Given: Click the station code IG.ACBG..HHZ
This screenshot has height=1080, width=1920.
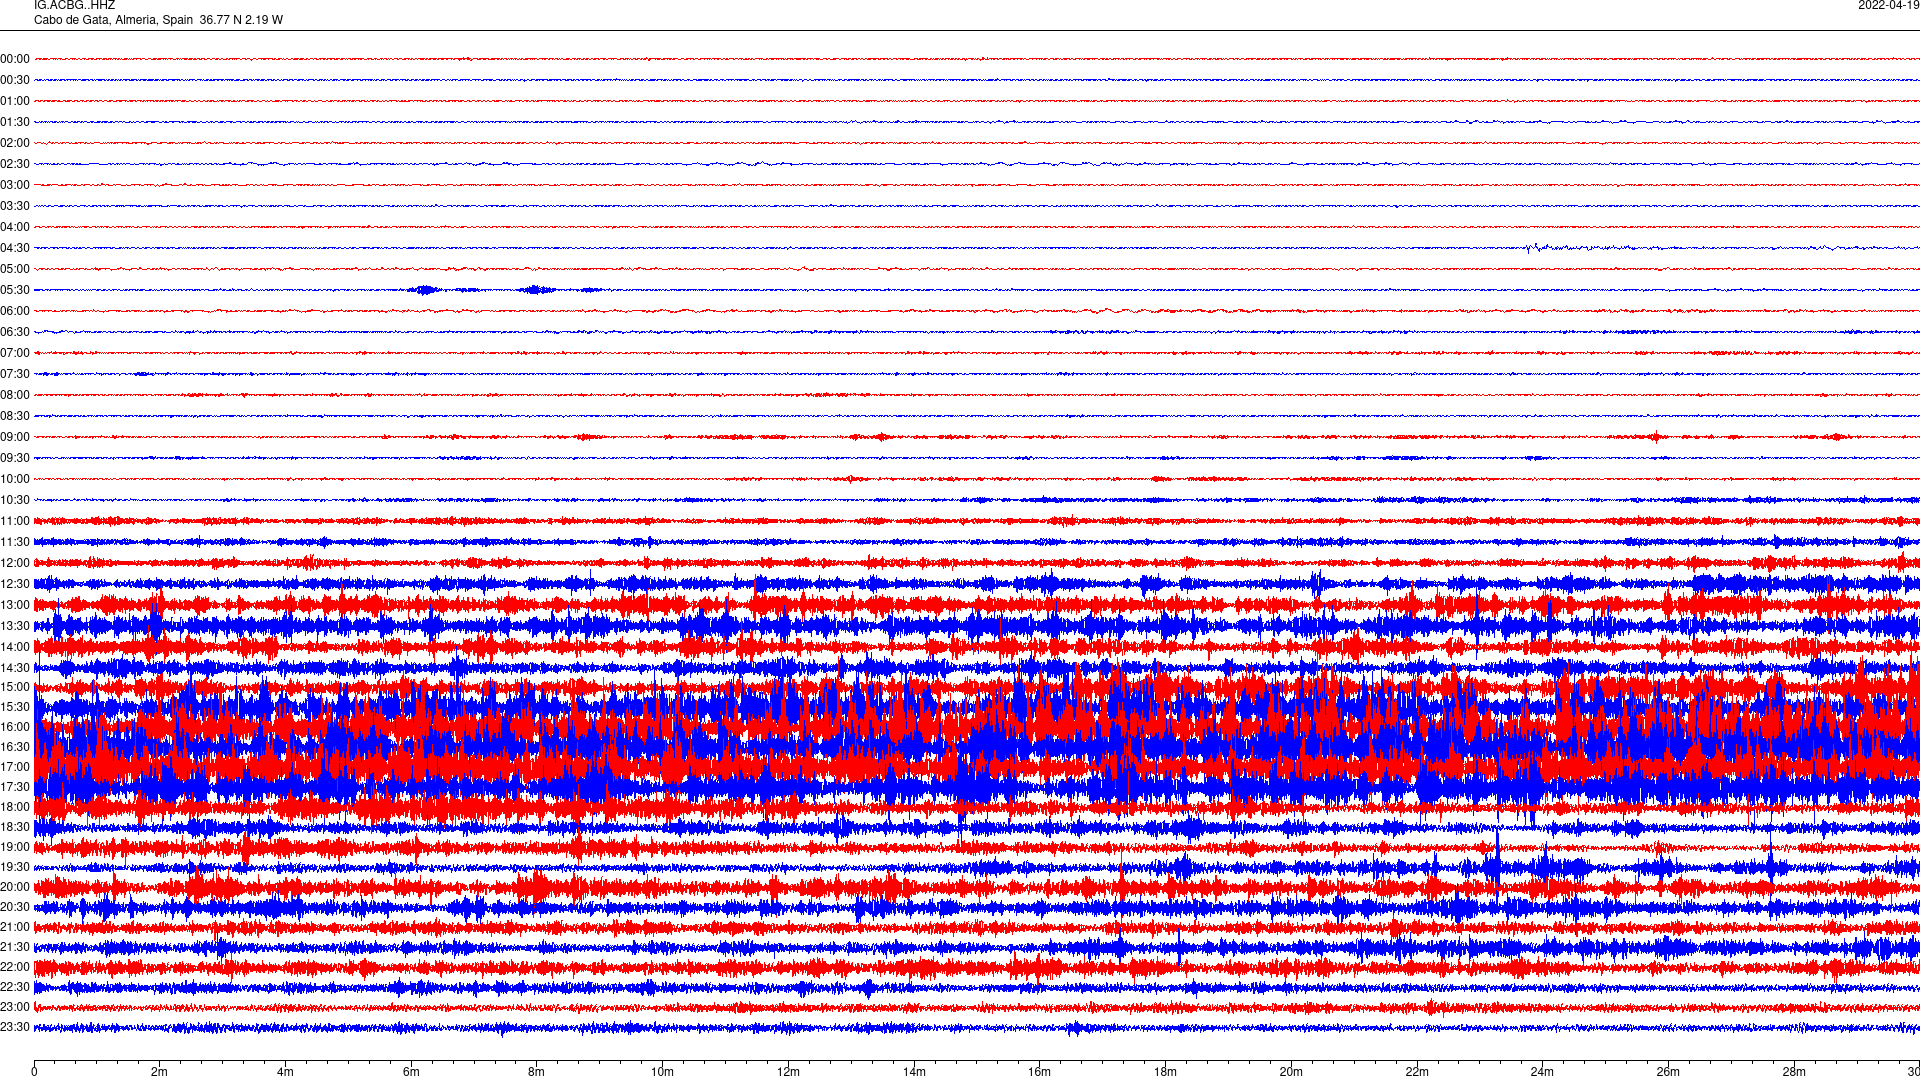Looking at the screenshot, I should pos(74,6).
